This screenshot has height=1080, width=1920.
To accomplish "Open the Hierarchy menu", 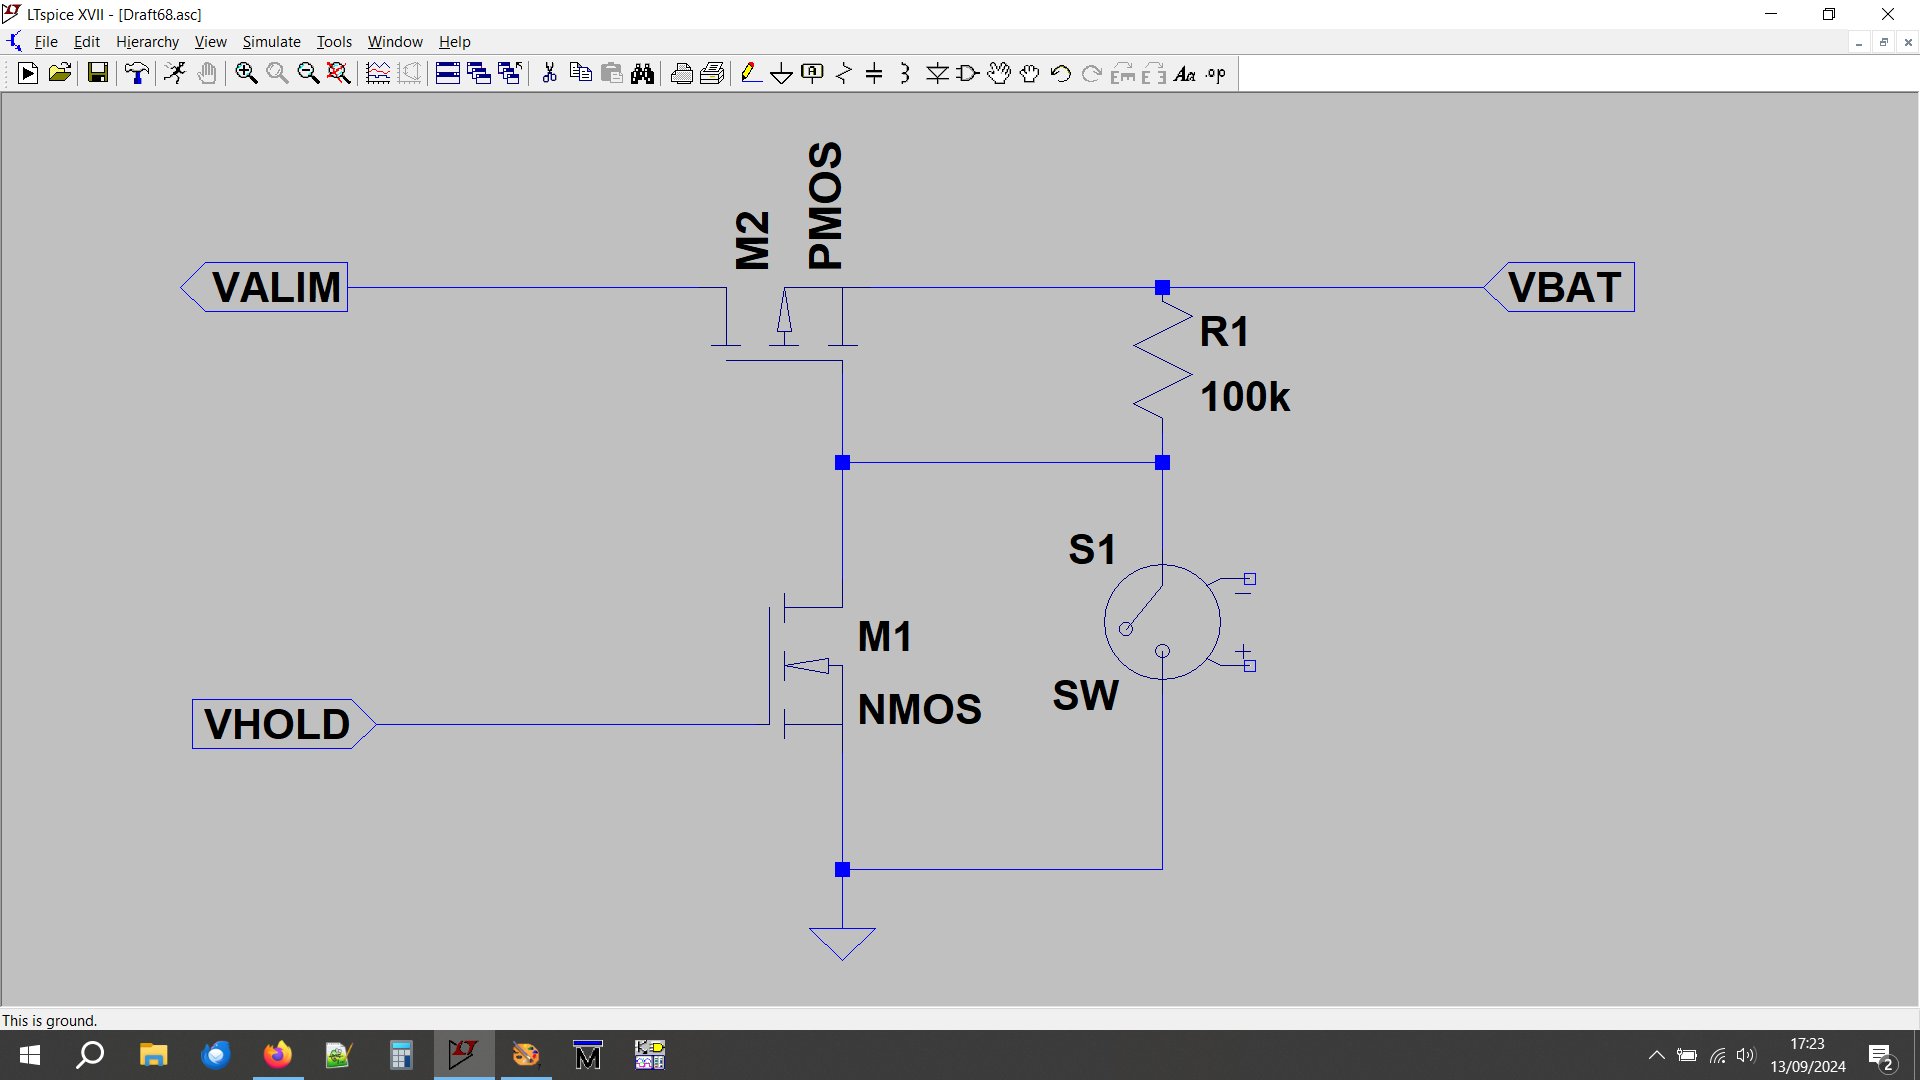I will pyautogui.click(x=147, y=42).
